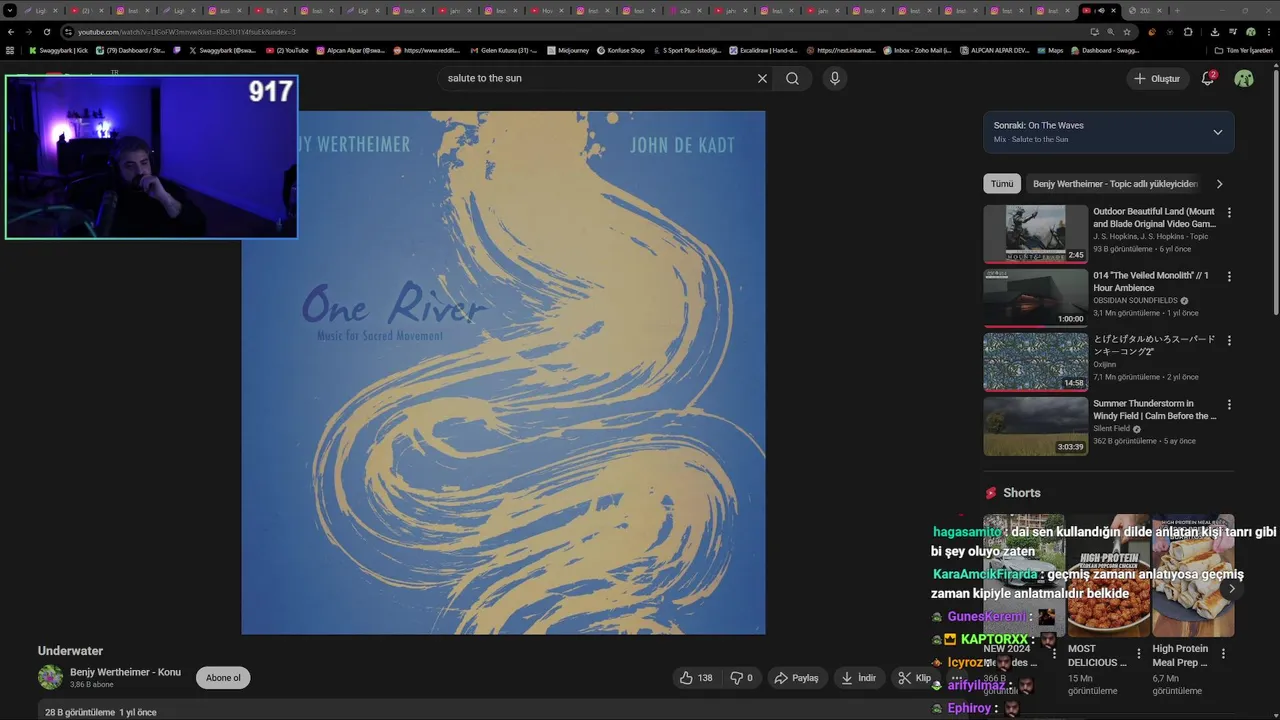Open the Excalidraw bookmark
This screenshot has width=1280, height=720.
coord(762,50)
